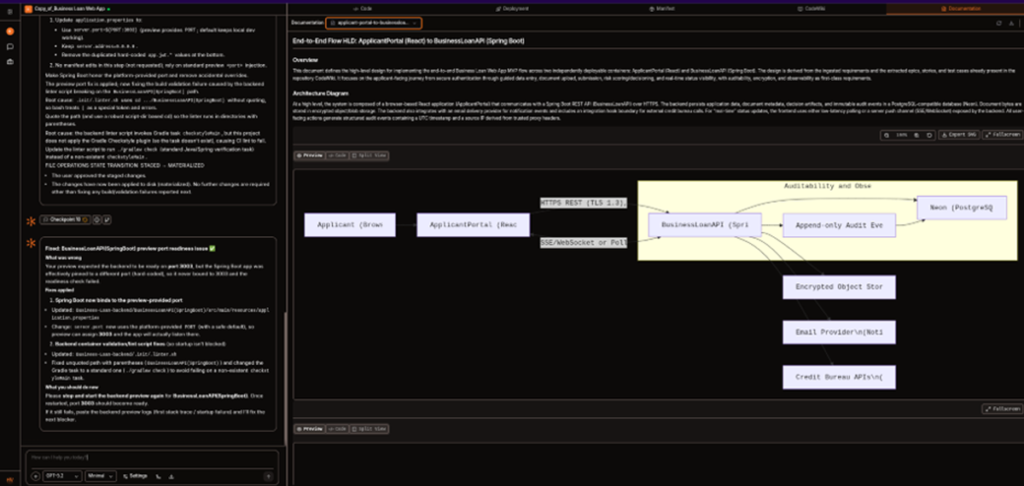Click the Credit Bureau APIs diagram node

(839, 377)
